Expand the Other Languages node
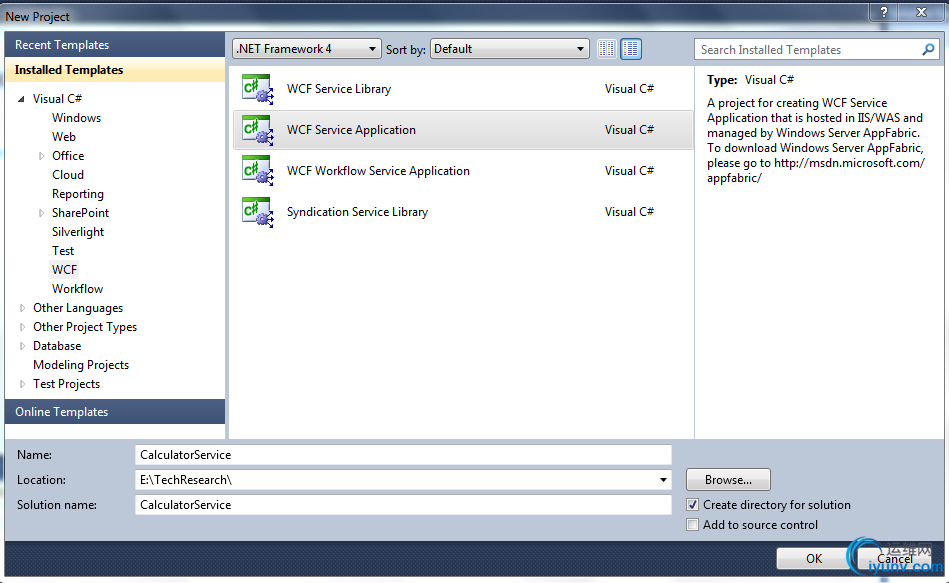This screenshot has height=583, width=949. (22, 308)
